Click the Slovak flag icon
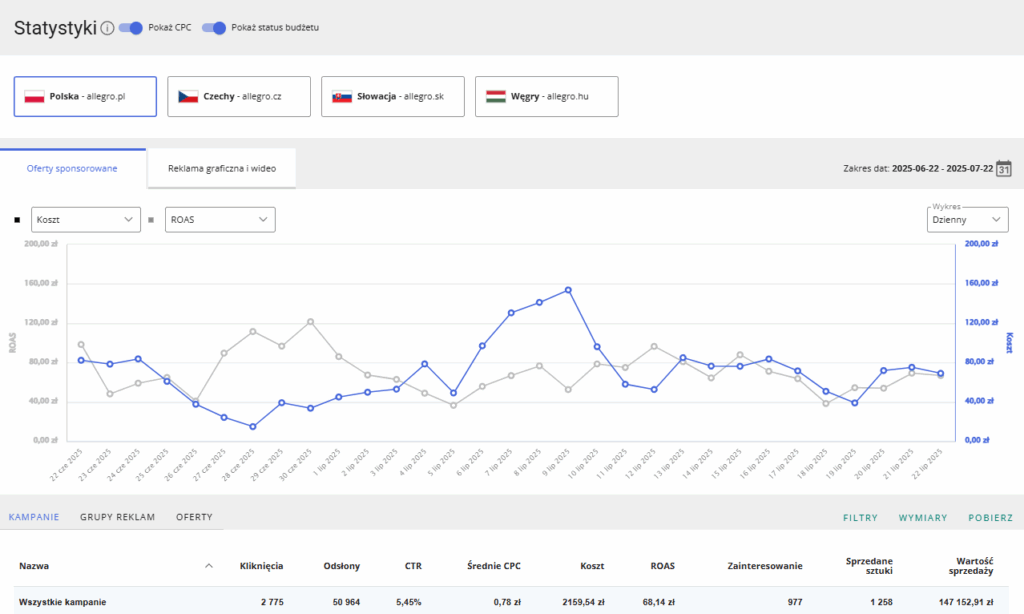 (x=342, y=97)
